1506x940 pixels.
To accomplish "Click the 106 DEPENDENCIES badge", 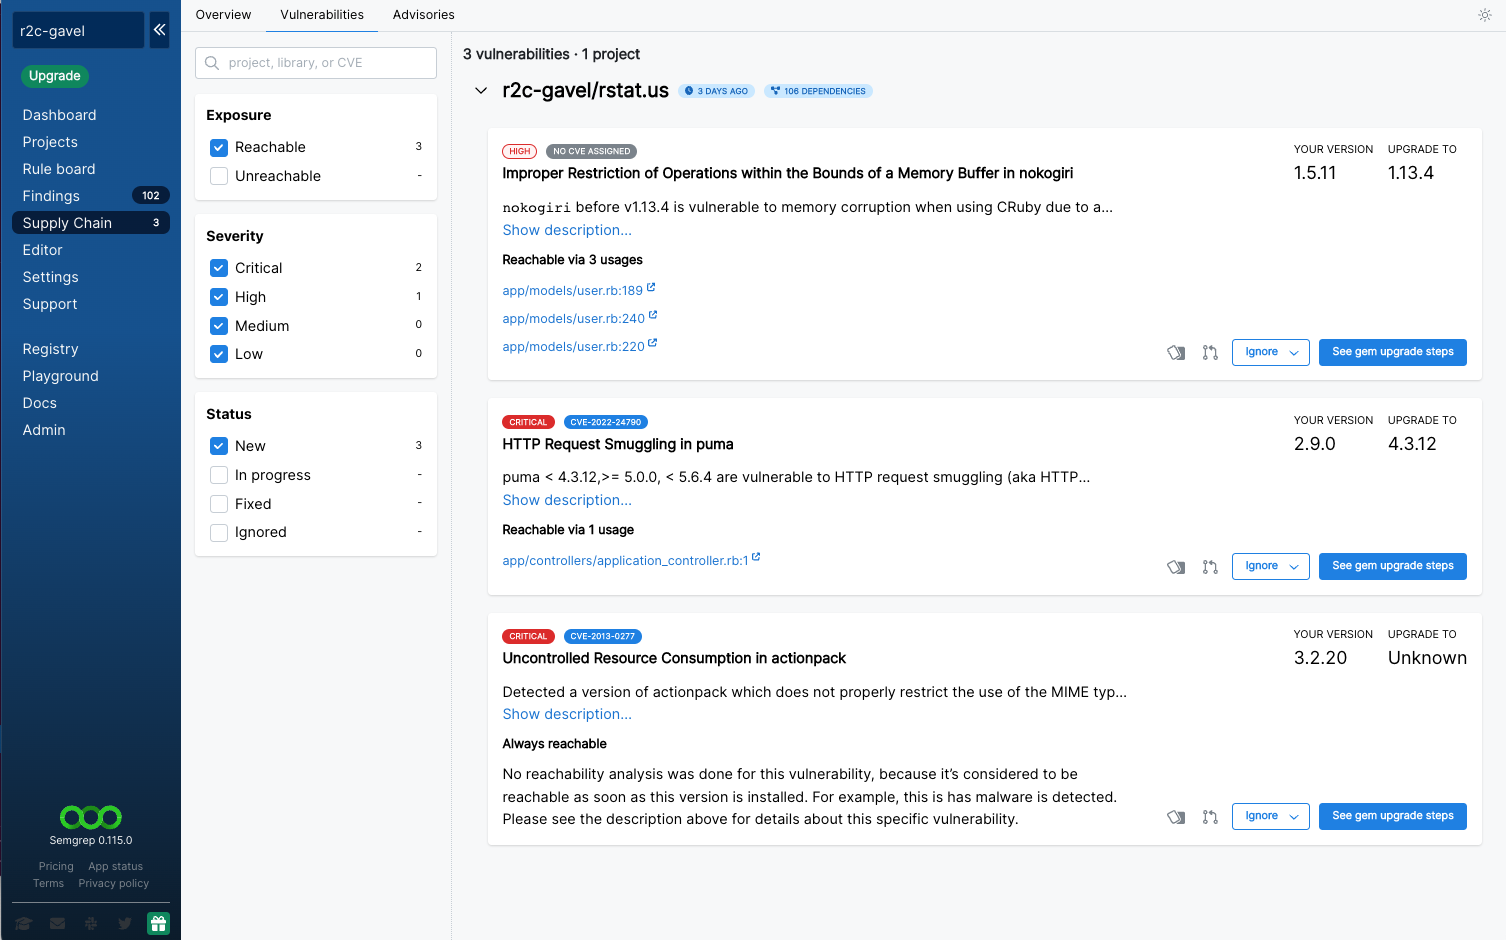I will coord(818,91).
